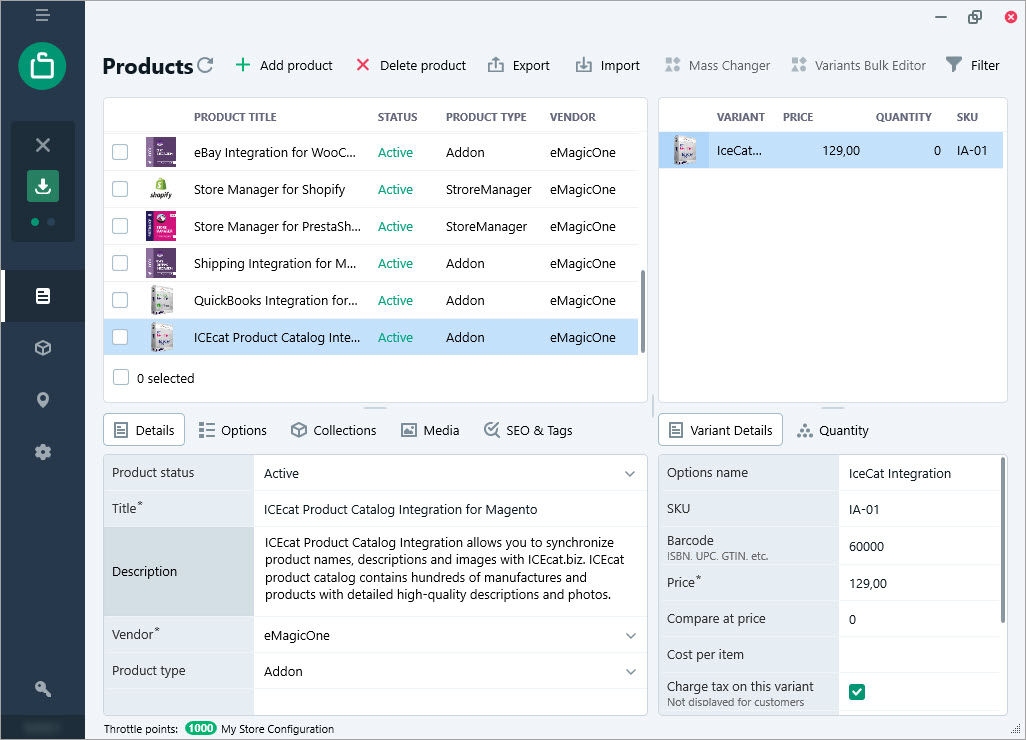Check the Store Manager for Shopify checkbox
Image resolution: width=1026 pixels, height=740 pixels.
[x=120, y=189]
